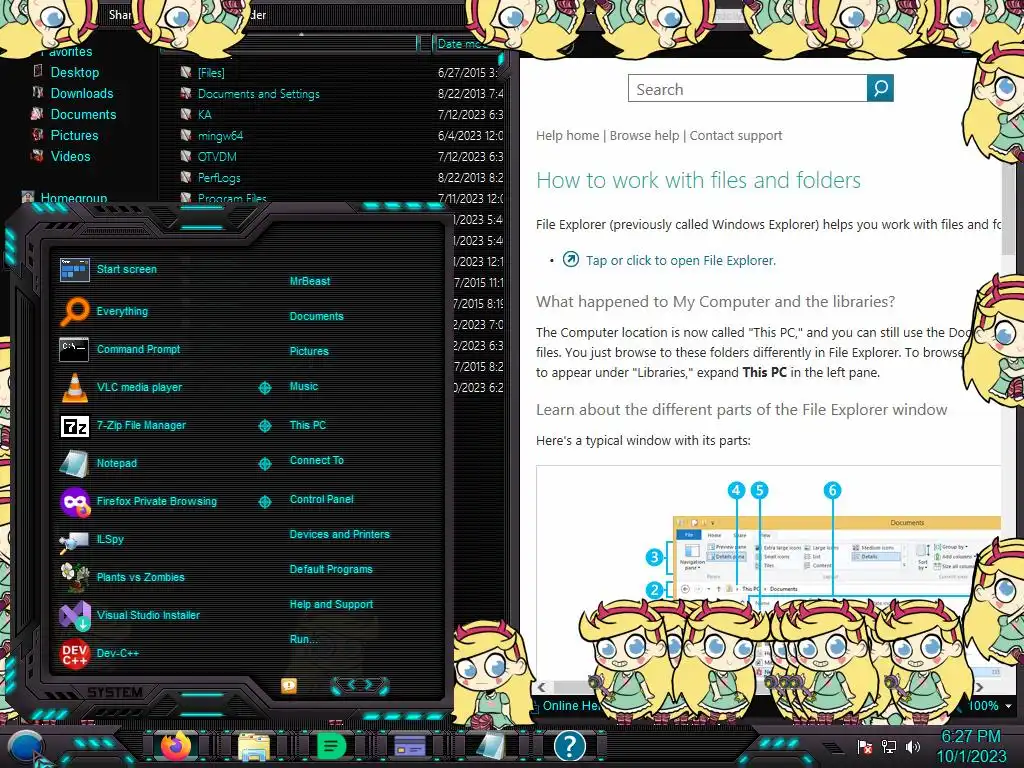Select Default Programs in start menu
This screenshot has width=1024, height=768.
coord(331,569)
